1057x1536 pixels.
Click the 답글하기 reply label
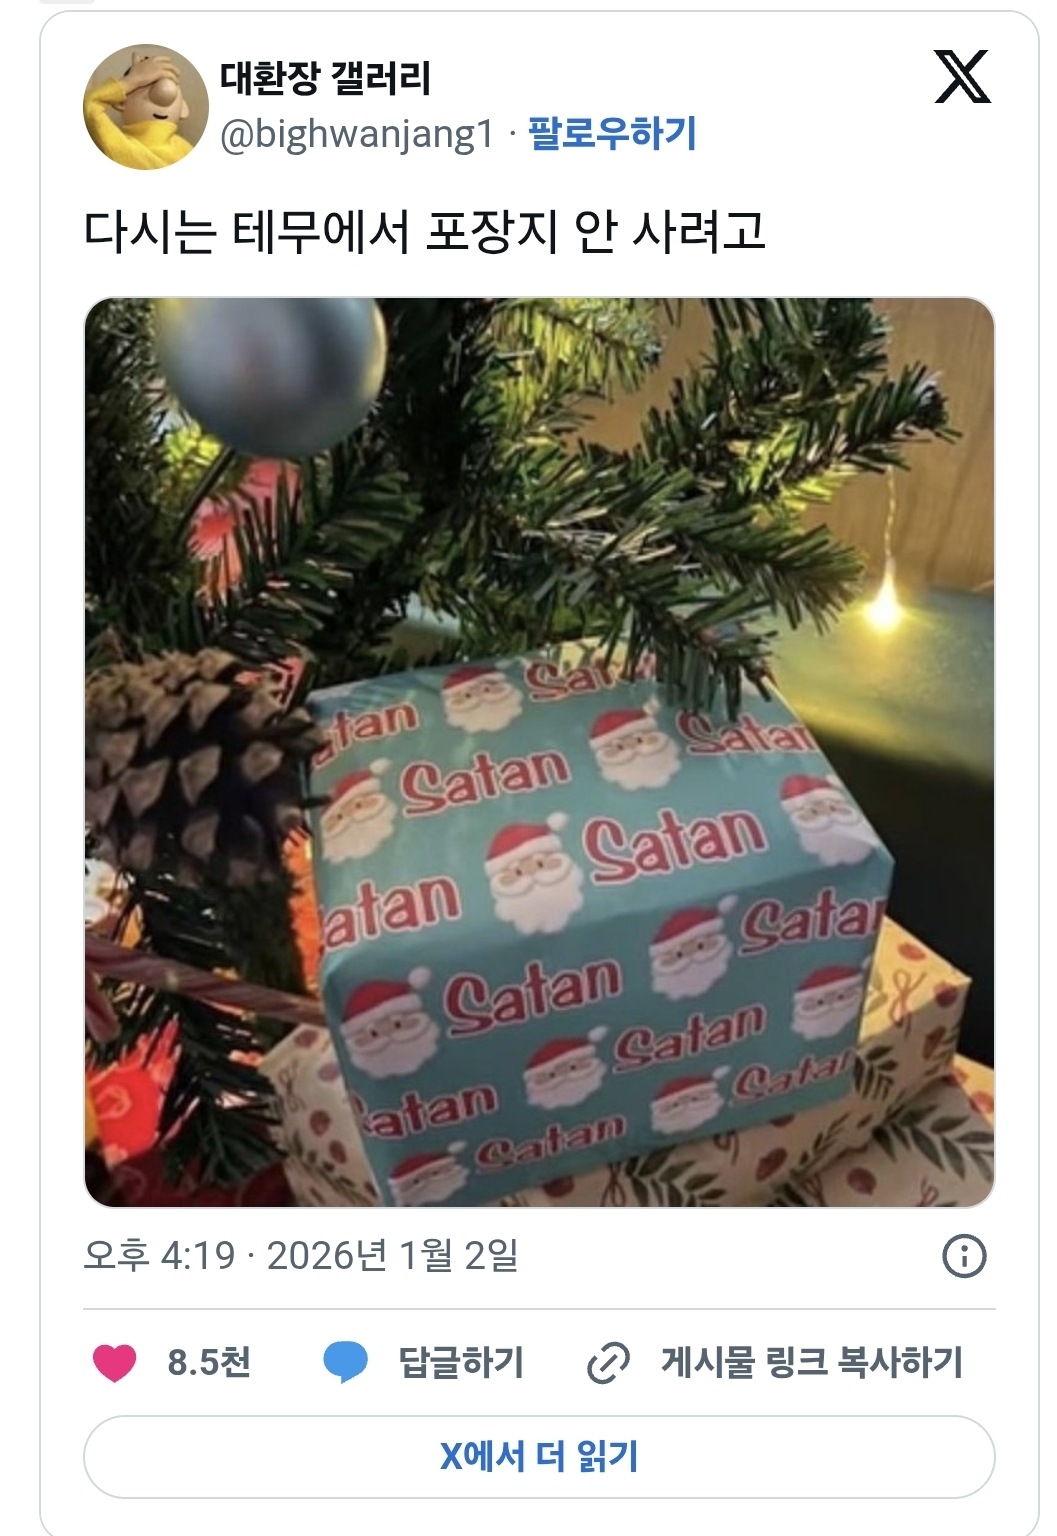(x=461, y=1362)
